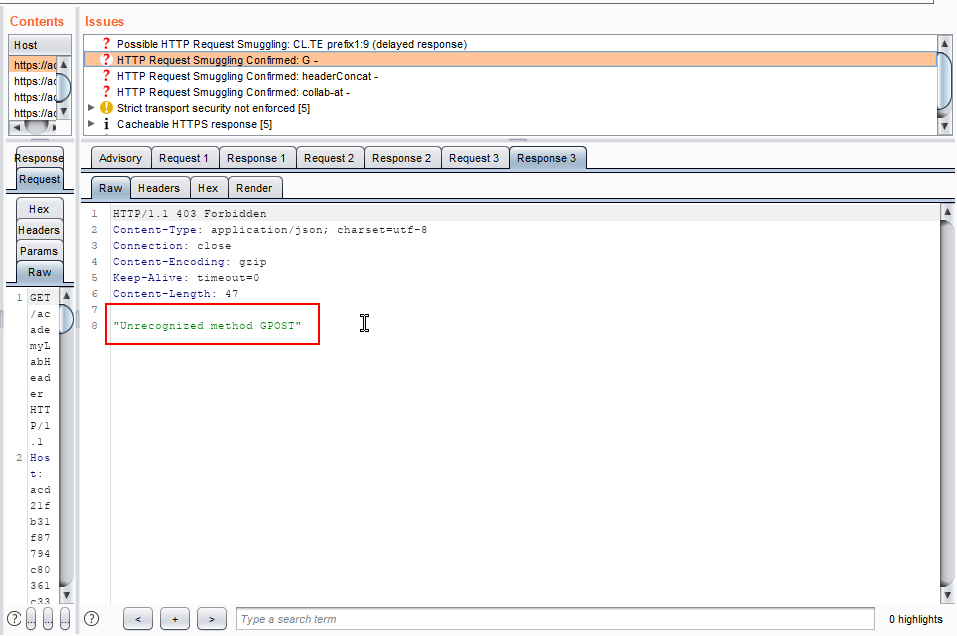Switch to the Request 2 tab
Viewport: 957px width, 636px height.
click(329, 158)
